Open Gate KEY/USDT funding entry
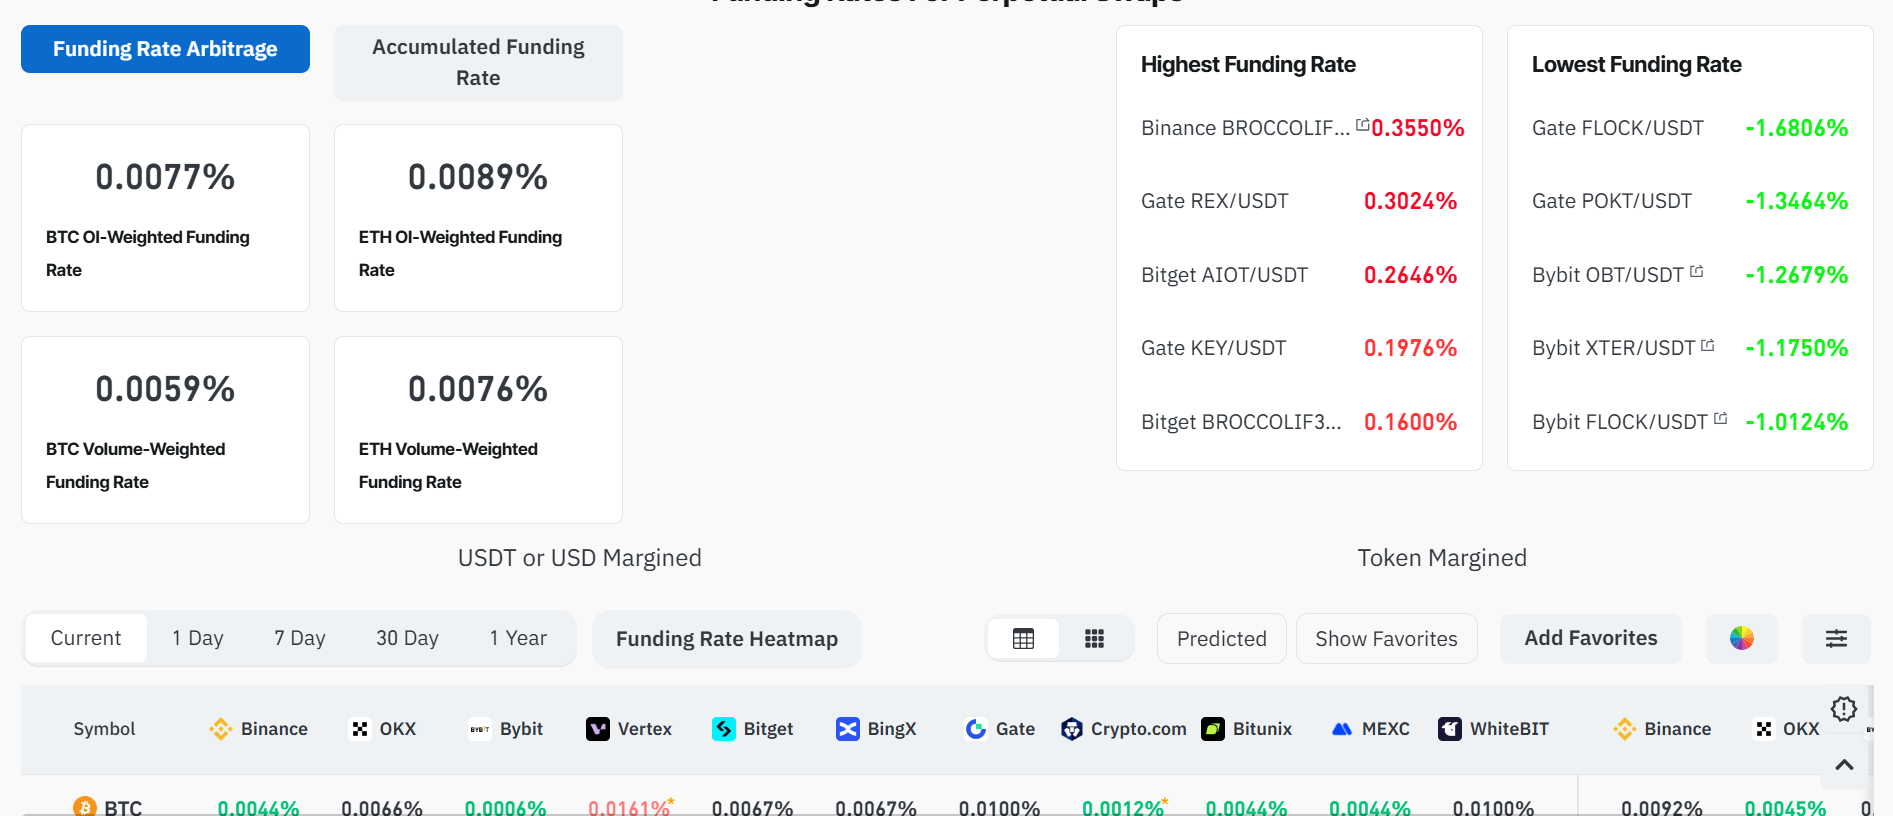Image resolution: width=1893 pixels, height=816 pixels. pos(1214,348)
